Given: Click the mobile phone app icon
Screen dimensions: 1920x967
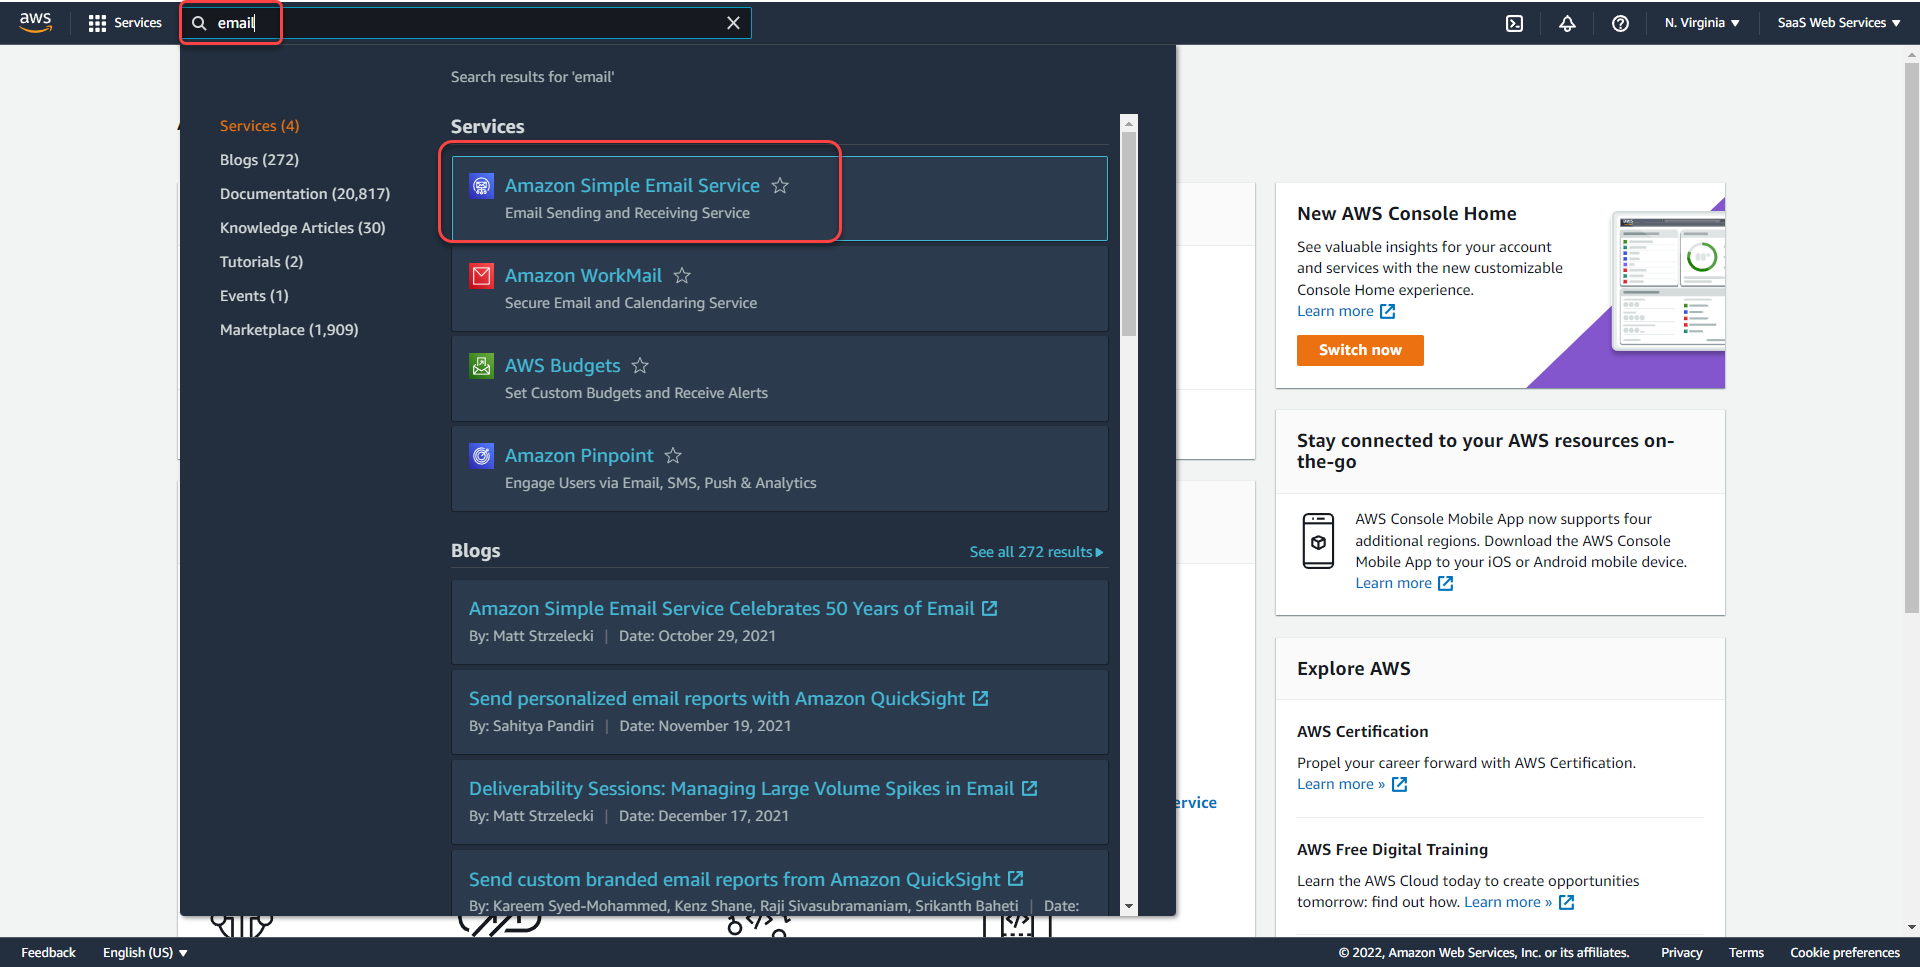Looking at the screenshot, I should 1318,541.
